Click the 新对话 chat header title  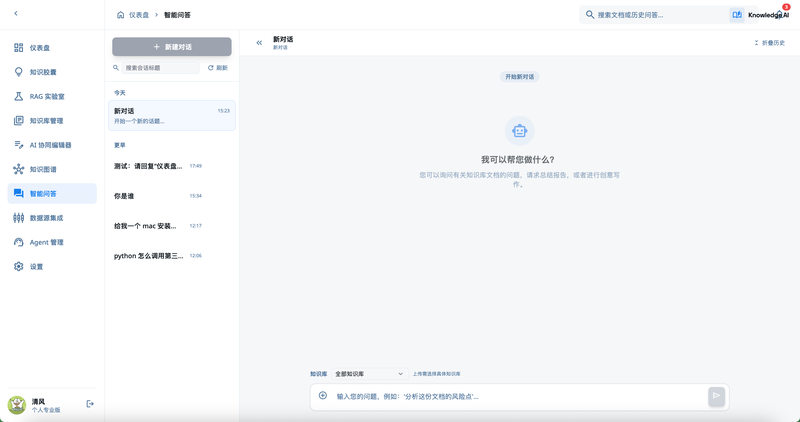pyautogui.click(x=283, y=39)
